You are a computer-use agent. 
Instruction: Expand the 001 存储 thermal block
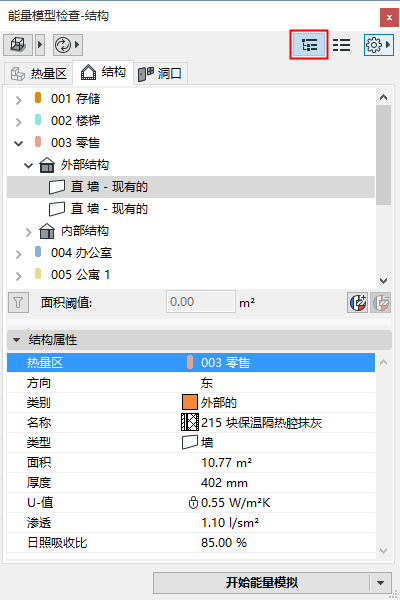click(x=18, y=100)
